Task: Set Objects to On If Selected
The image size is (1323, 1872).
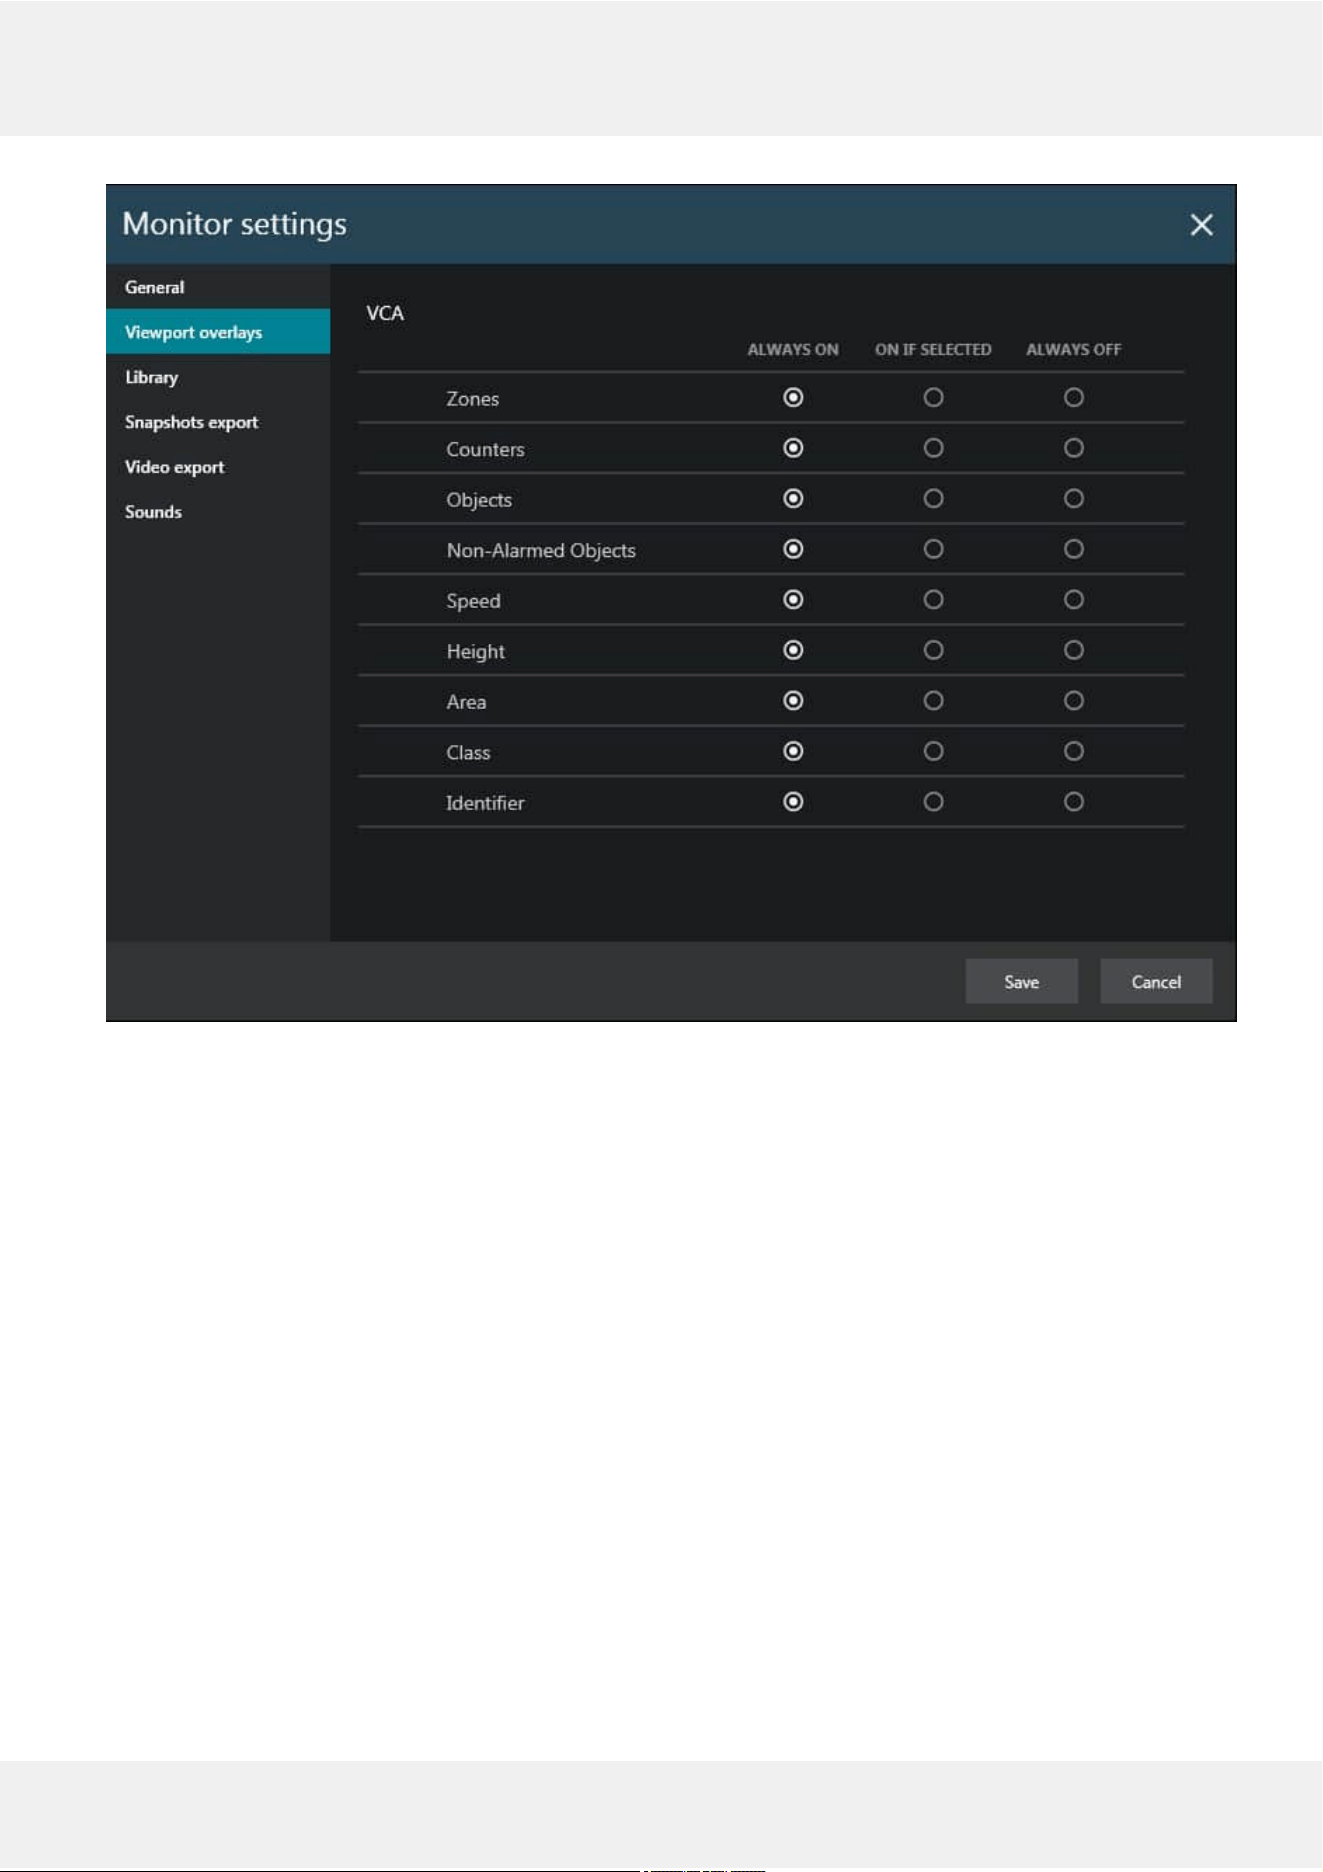Action: coord(933,499)
